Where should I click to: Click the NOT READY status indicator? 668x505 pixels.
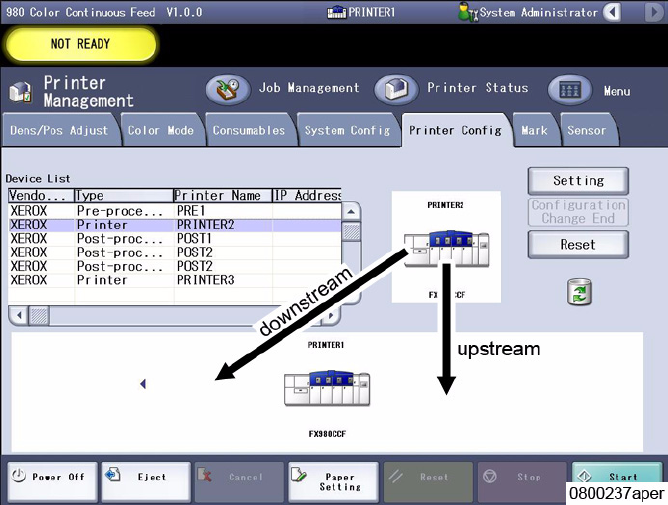pos(81,44)
